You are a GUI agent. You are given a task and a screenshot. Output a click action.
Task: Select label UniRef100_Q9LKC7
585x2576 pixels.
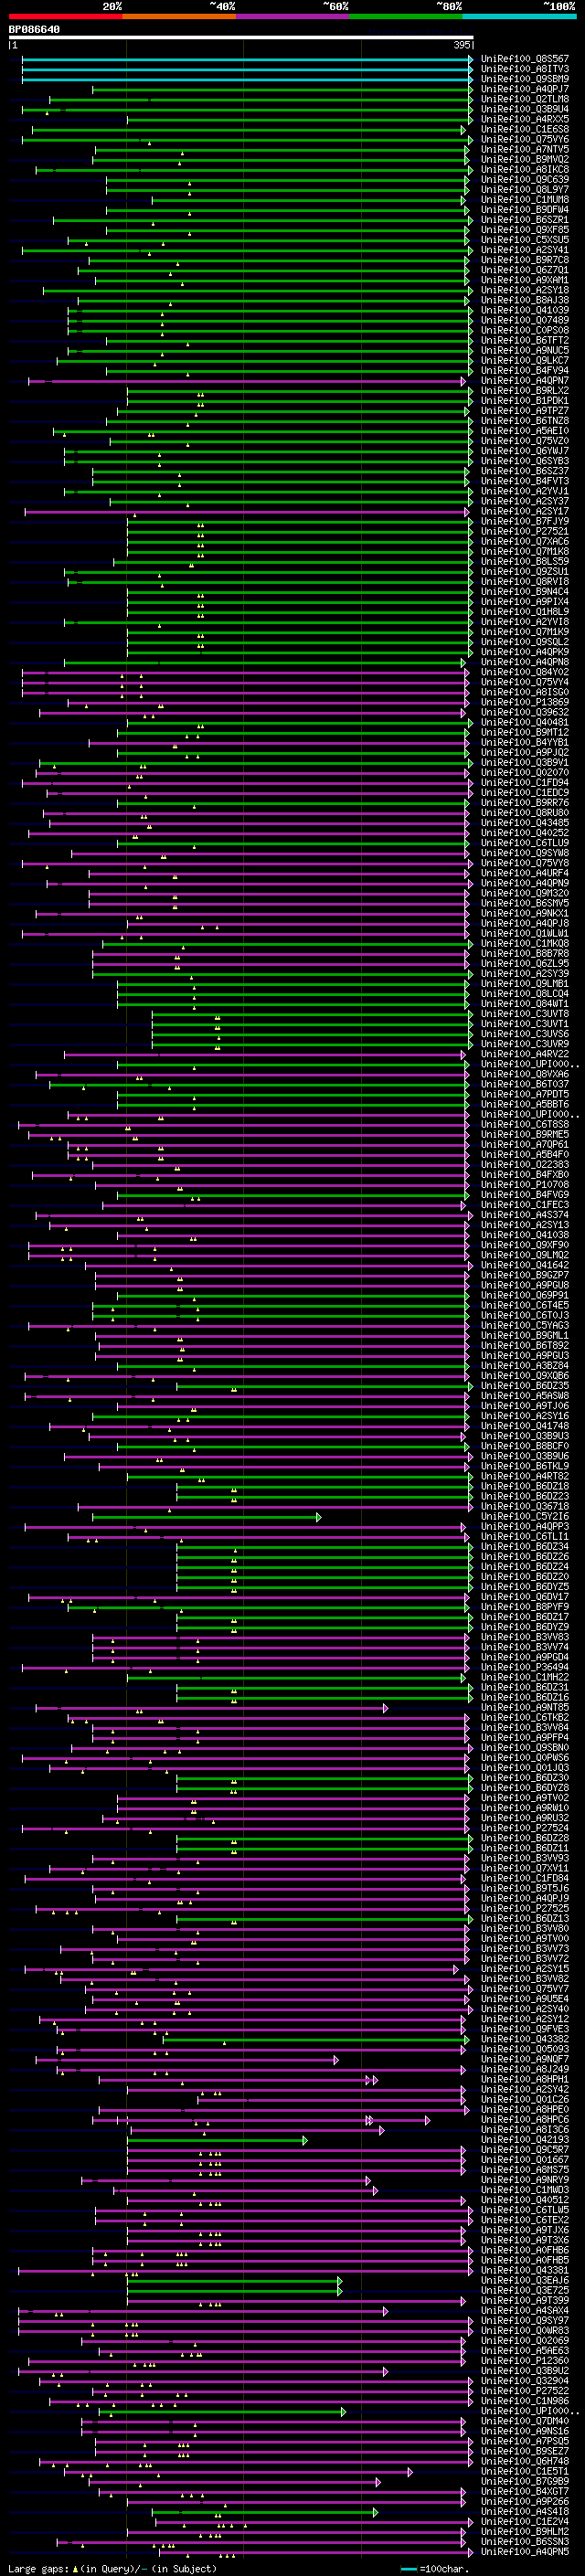[525, 360]
